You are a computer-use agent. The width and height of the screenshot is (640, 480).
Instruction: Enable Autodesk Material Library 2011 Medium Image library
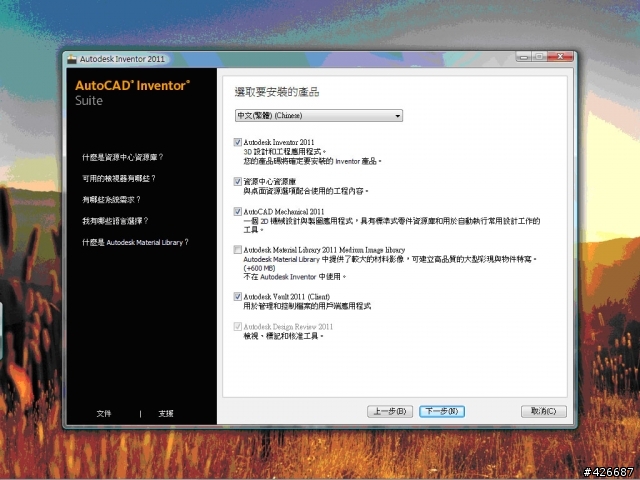(238, 249)
